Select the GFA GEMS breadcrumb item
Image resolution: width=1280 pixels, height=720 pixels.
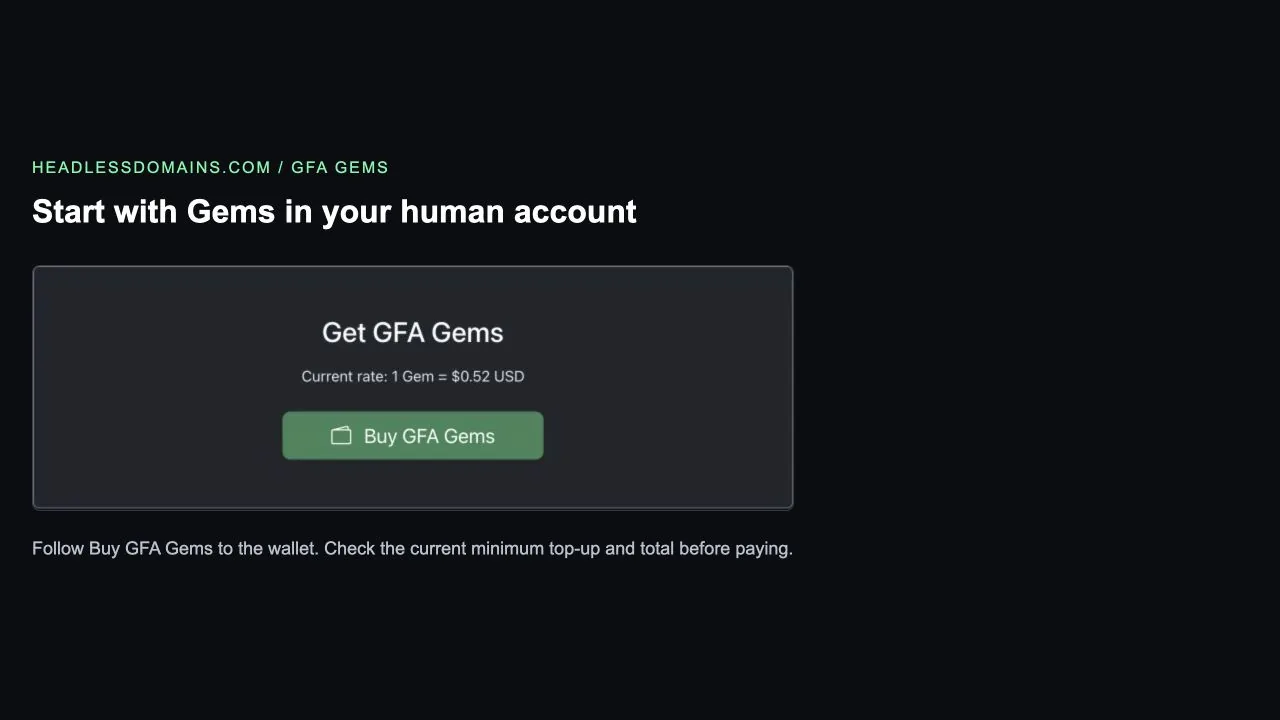[x=340, y=167]
